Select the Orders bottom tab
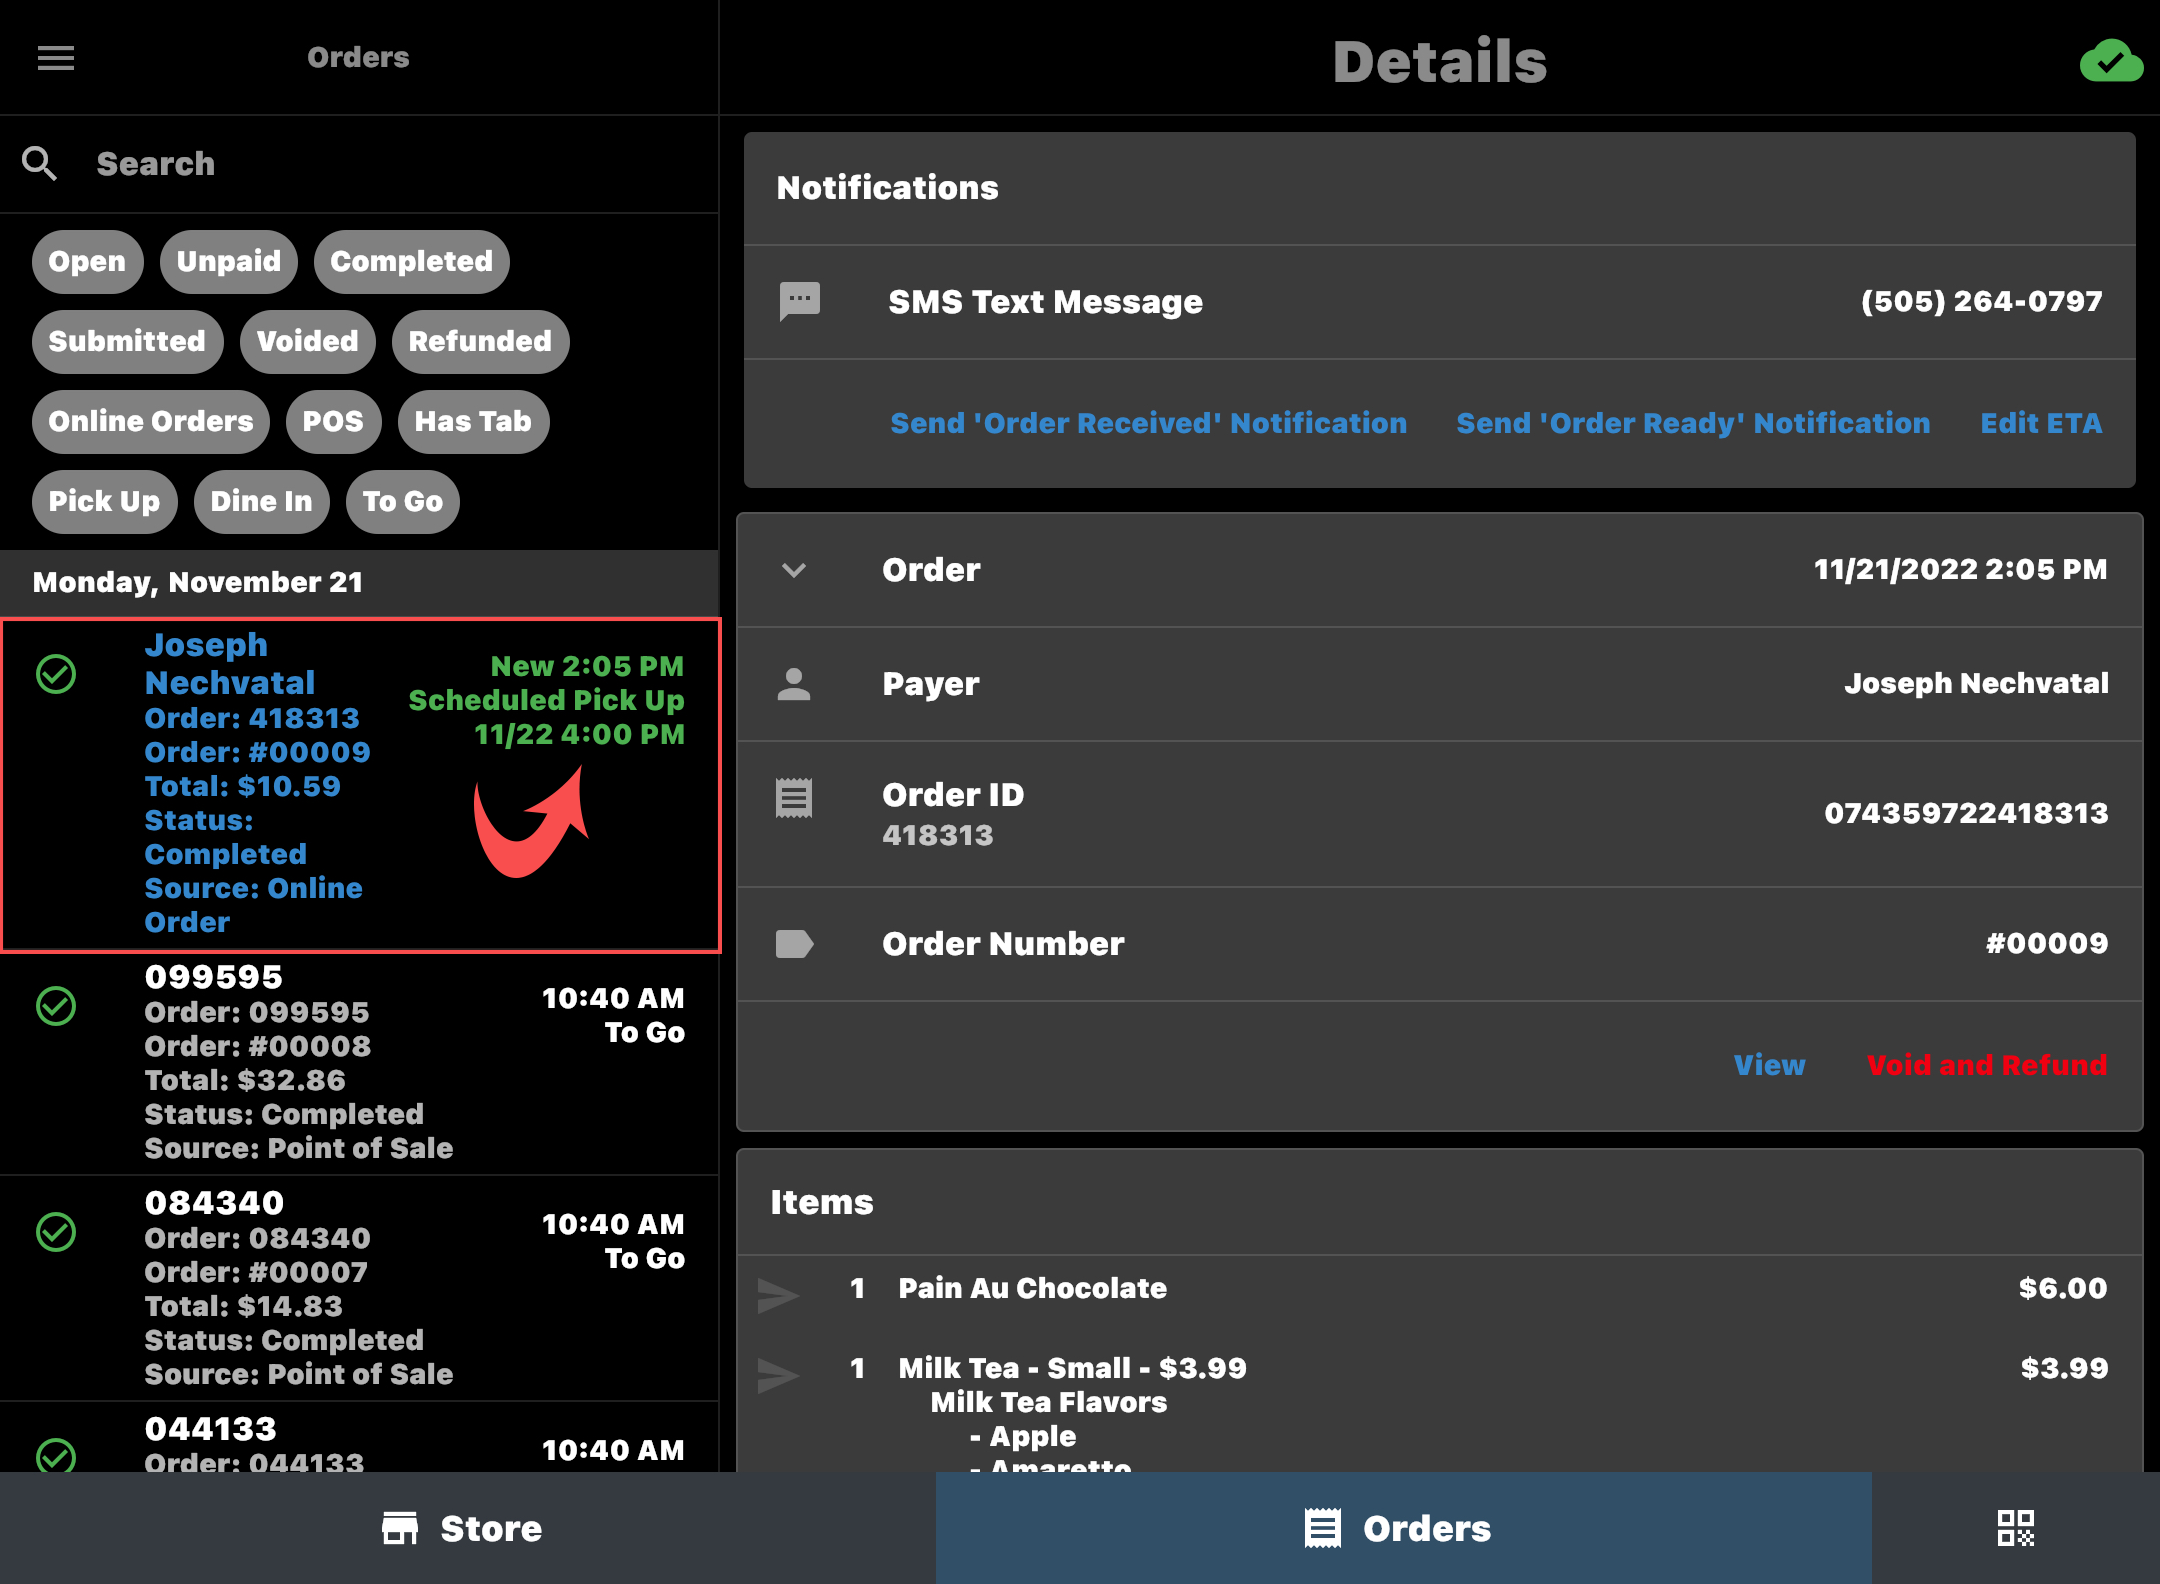The image size is (2160, 1584). tap(1400, 1528)
